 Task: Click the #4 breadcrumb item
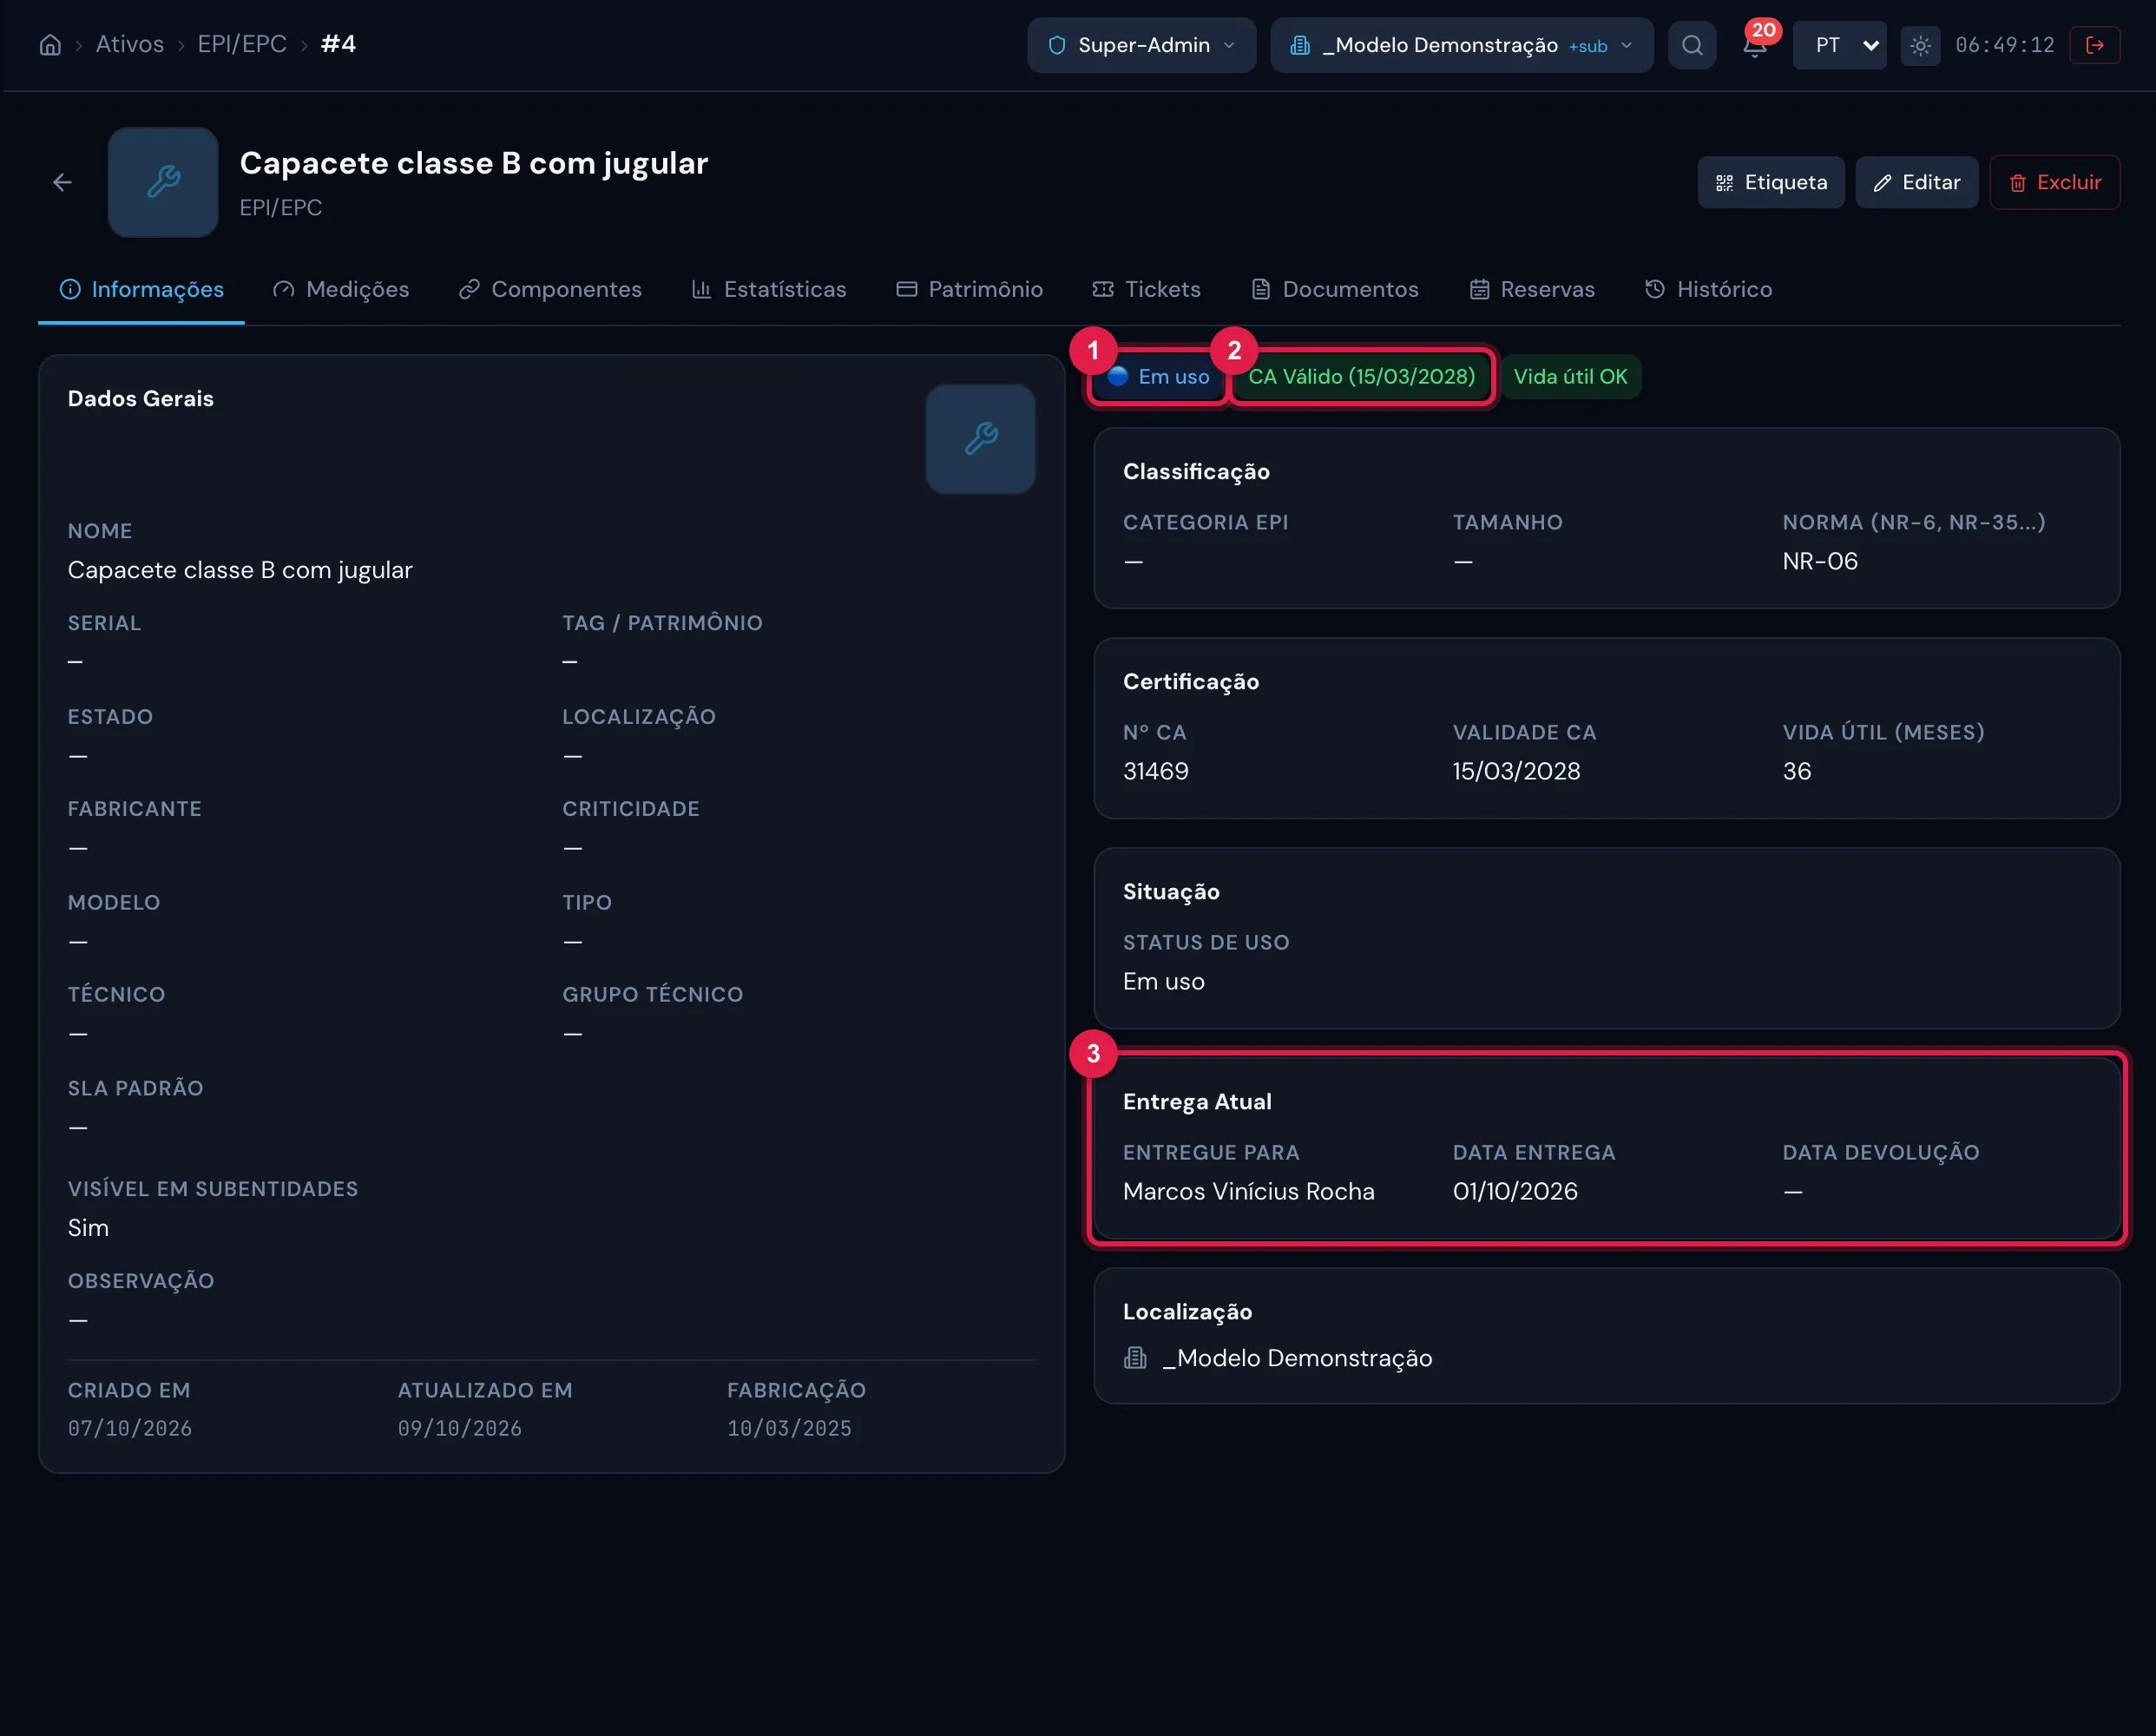click(x=338, y=44)
